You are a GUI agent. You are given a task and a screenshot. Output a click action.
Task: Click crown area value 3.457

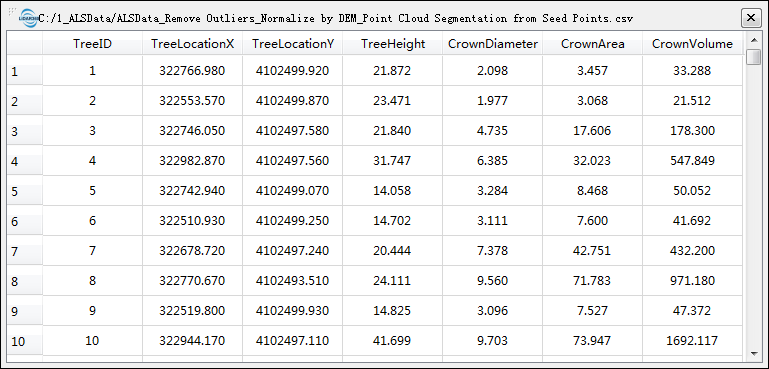[592, 71]
